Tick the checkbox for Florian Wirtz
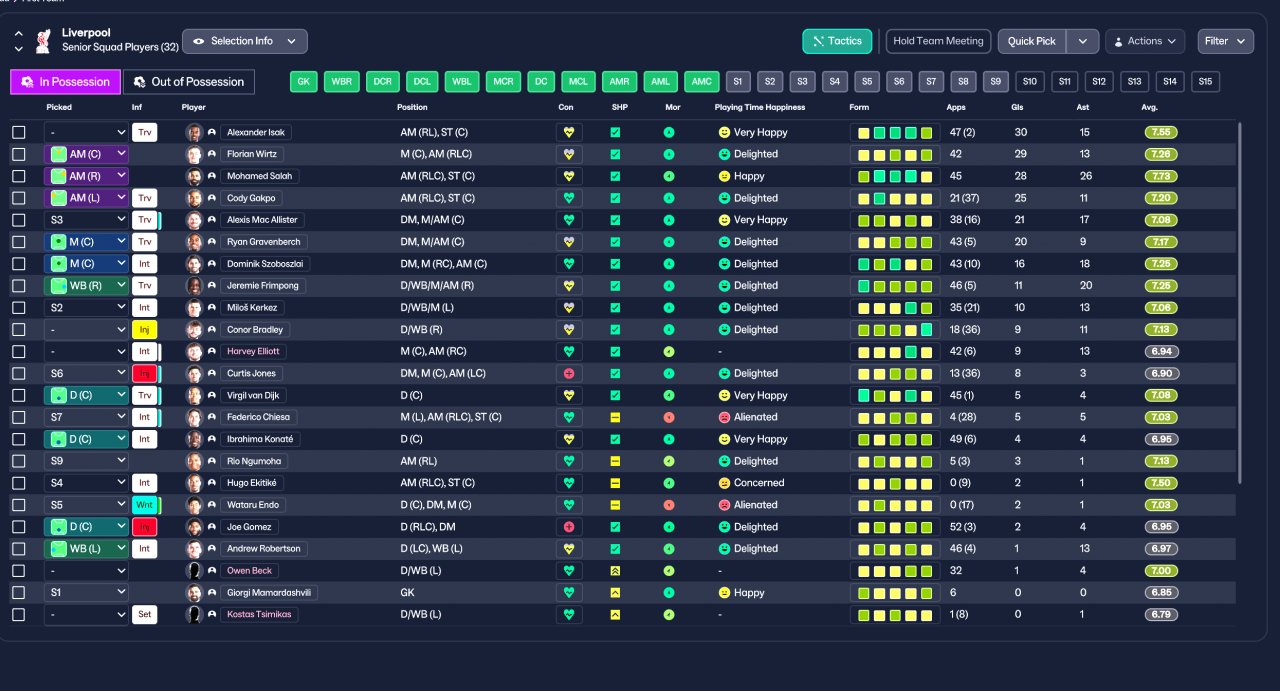 pyautogui.click(x=18, y=154)
